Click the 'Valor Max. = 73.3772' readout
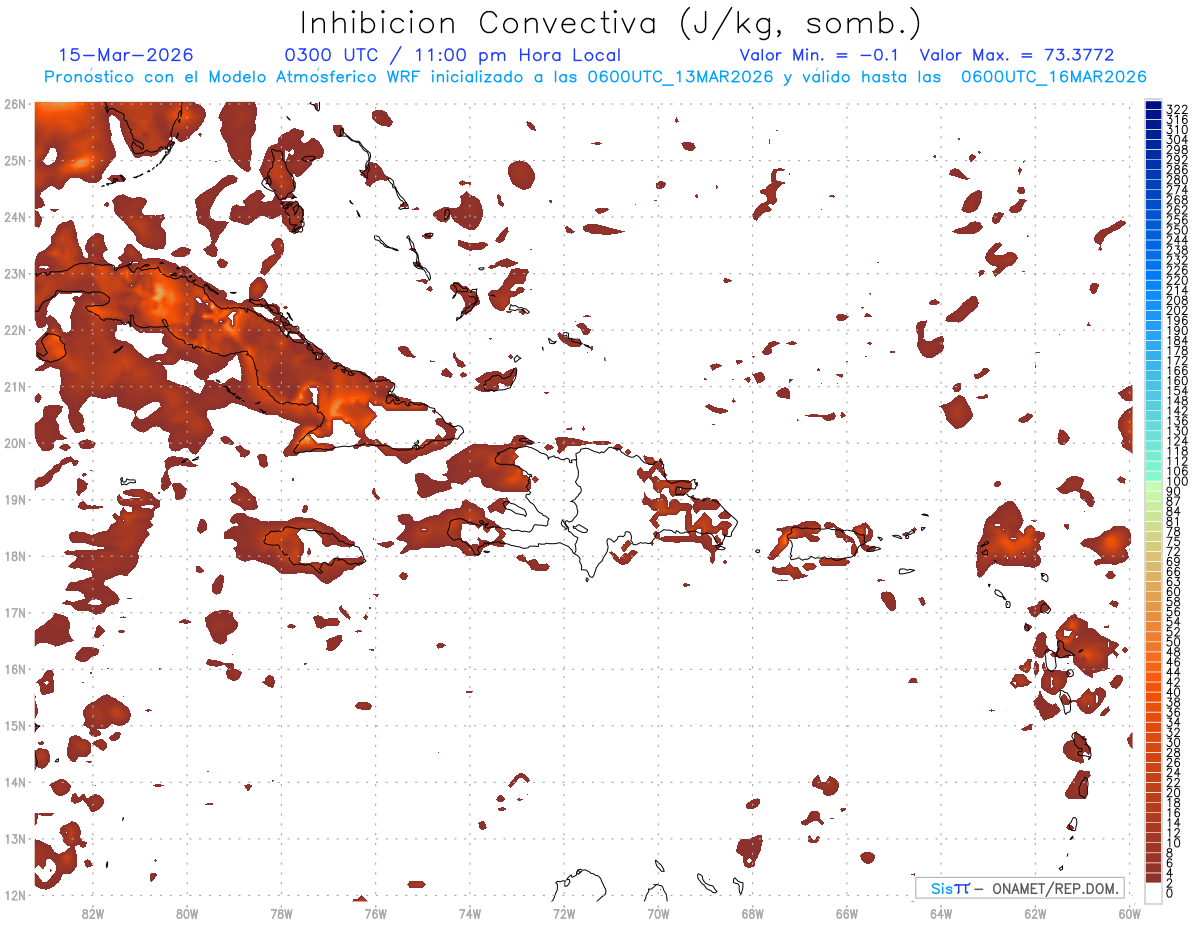This screenshot has height=927, width=1200. point(1017,55)
